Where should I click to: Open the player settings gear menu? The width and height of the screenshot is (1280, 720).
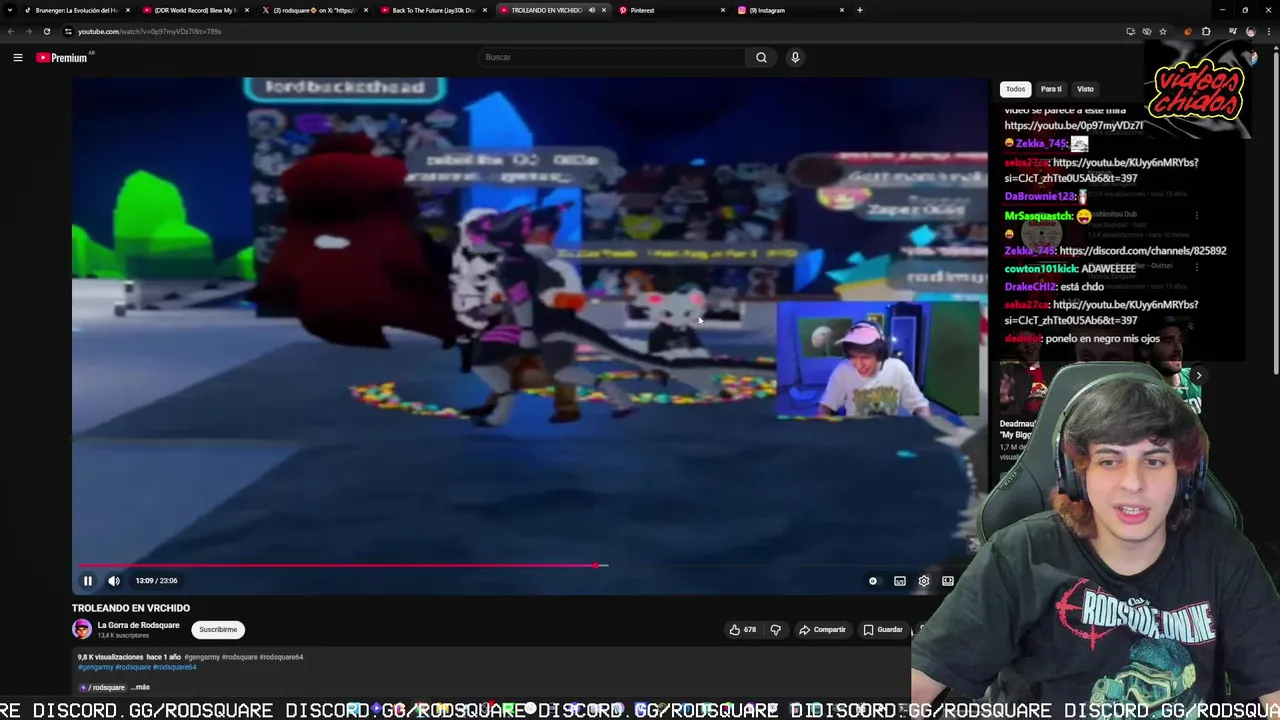pyautogui.click(x=924, y=581)
